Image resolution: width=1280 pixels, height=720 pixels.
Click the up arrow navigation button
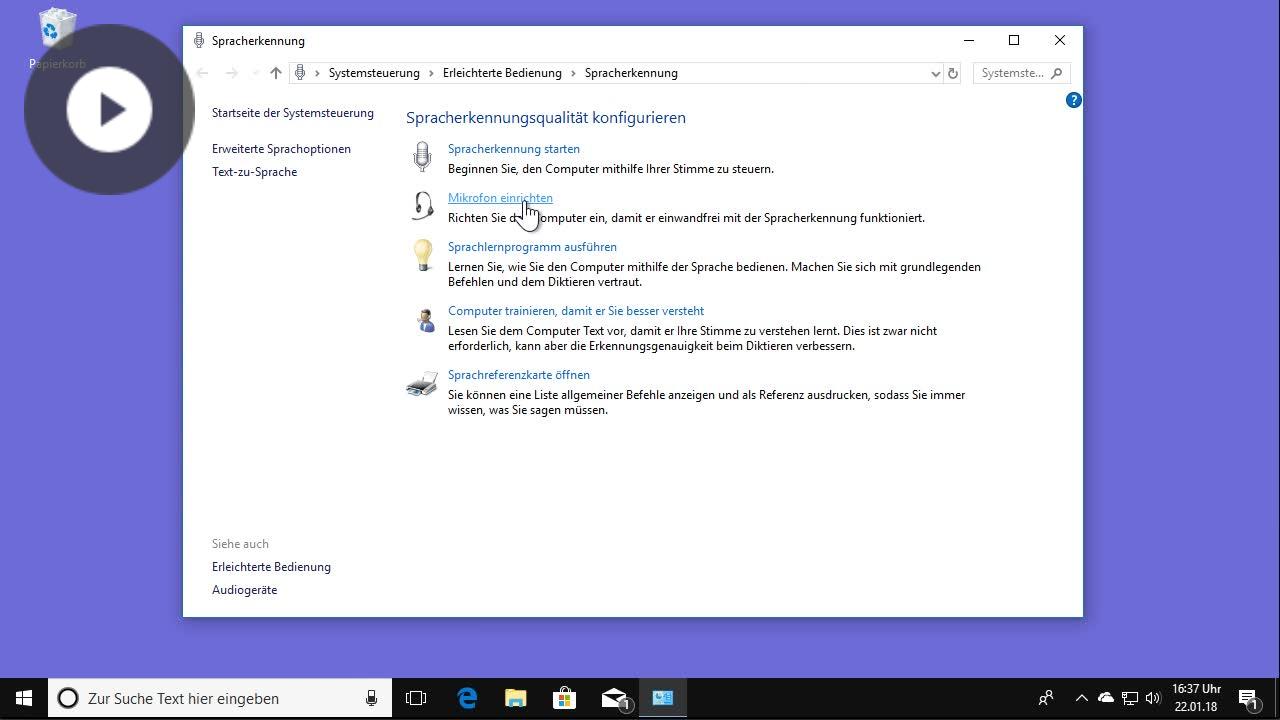pyautogui.click(x=276, y=73)
